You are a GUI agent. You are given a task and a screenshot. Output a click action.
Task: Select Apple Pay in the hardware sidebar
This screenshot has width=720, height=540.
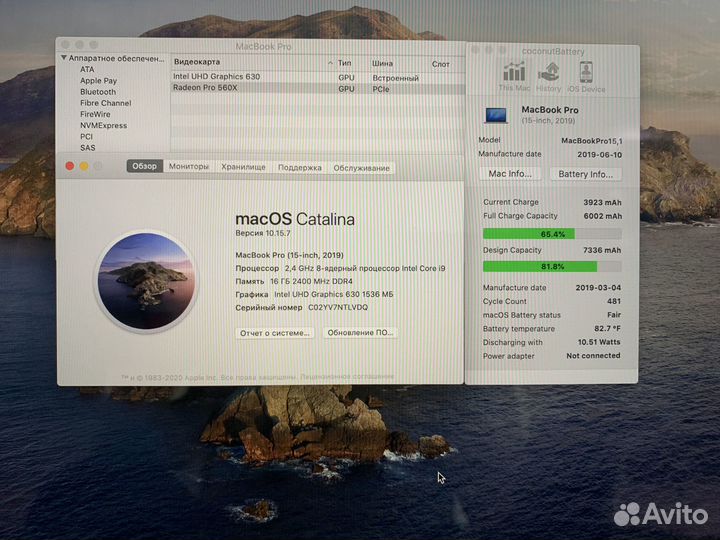tap(98, 81)
